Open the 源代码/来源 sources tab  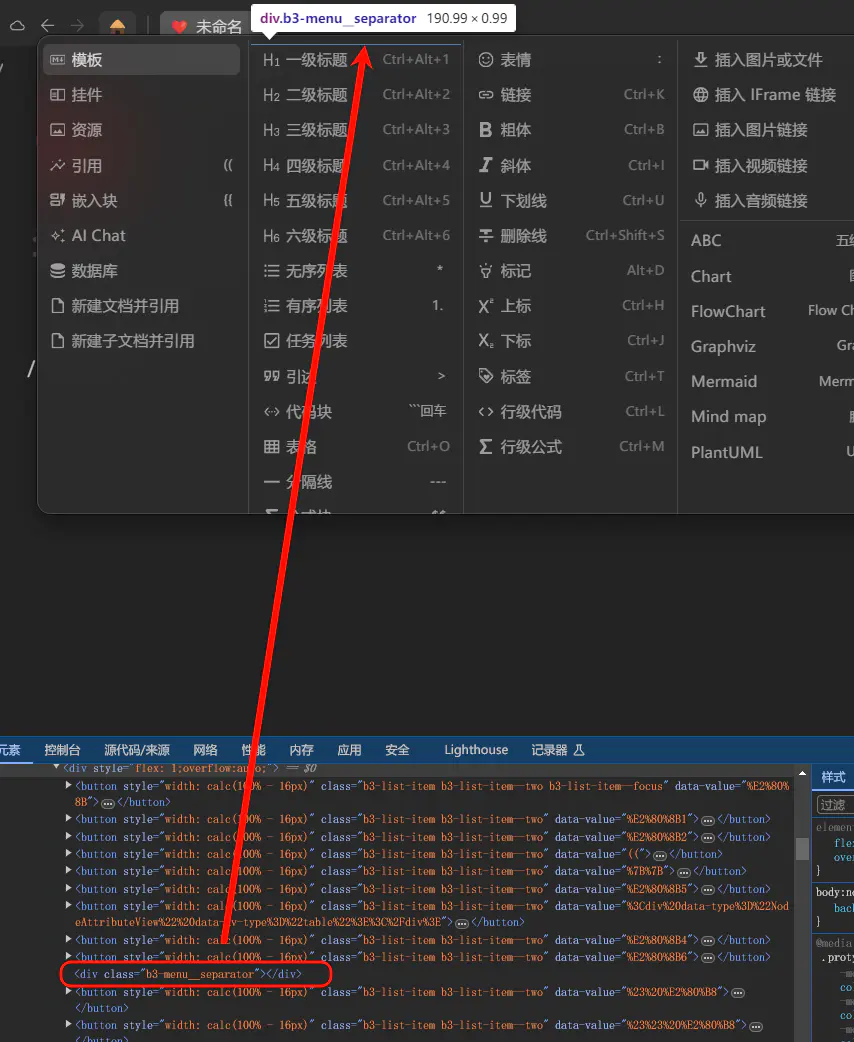137,750
